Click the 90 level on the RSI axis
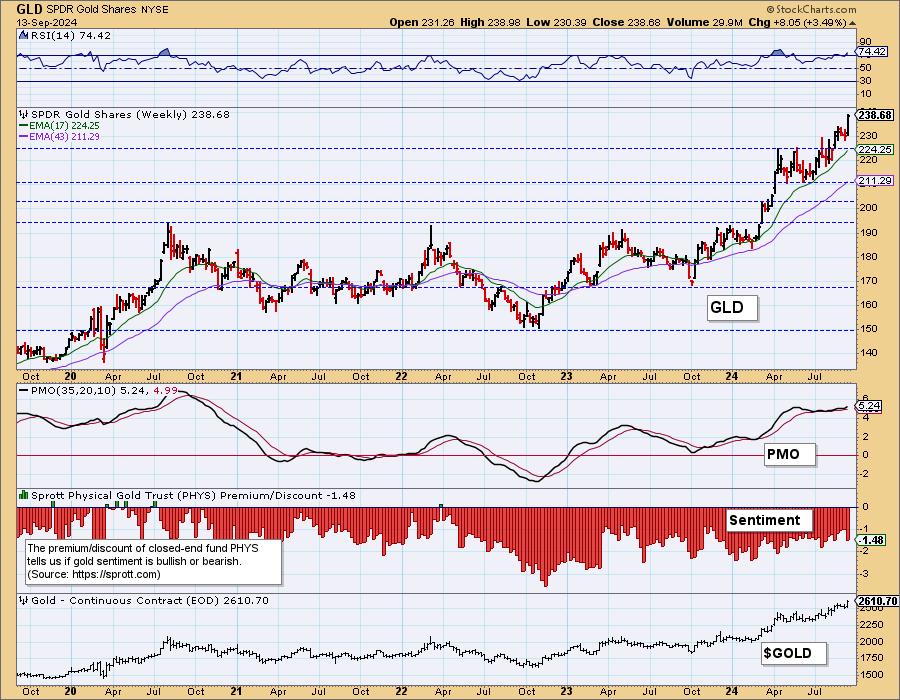 [866, 42]
